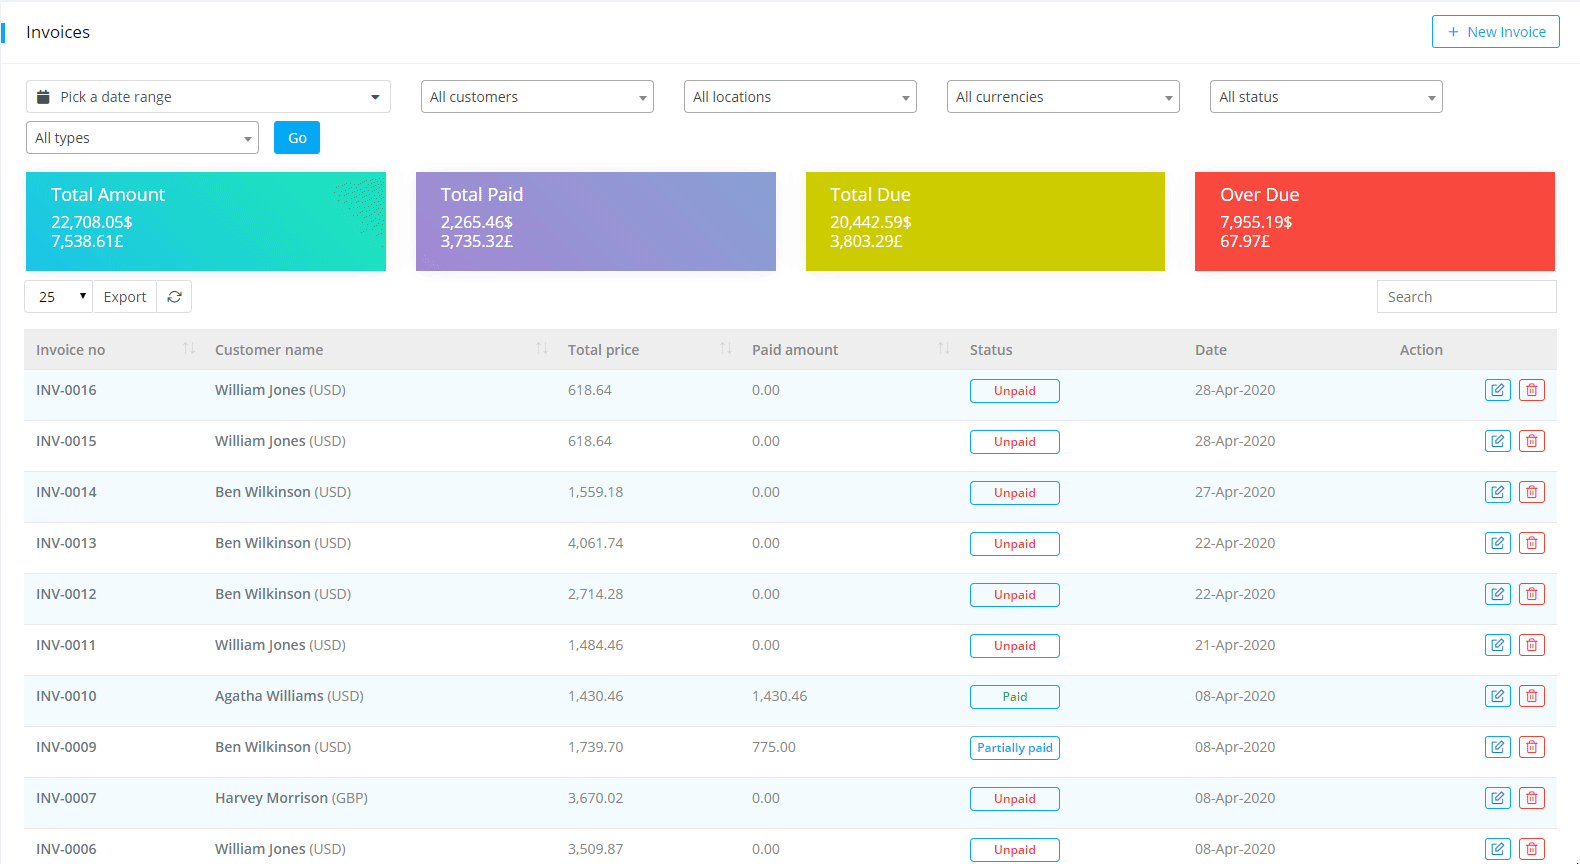Click the invoice Search field
This screenshot has width=1580, height=864.
(1465, 297)
